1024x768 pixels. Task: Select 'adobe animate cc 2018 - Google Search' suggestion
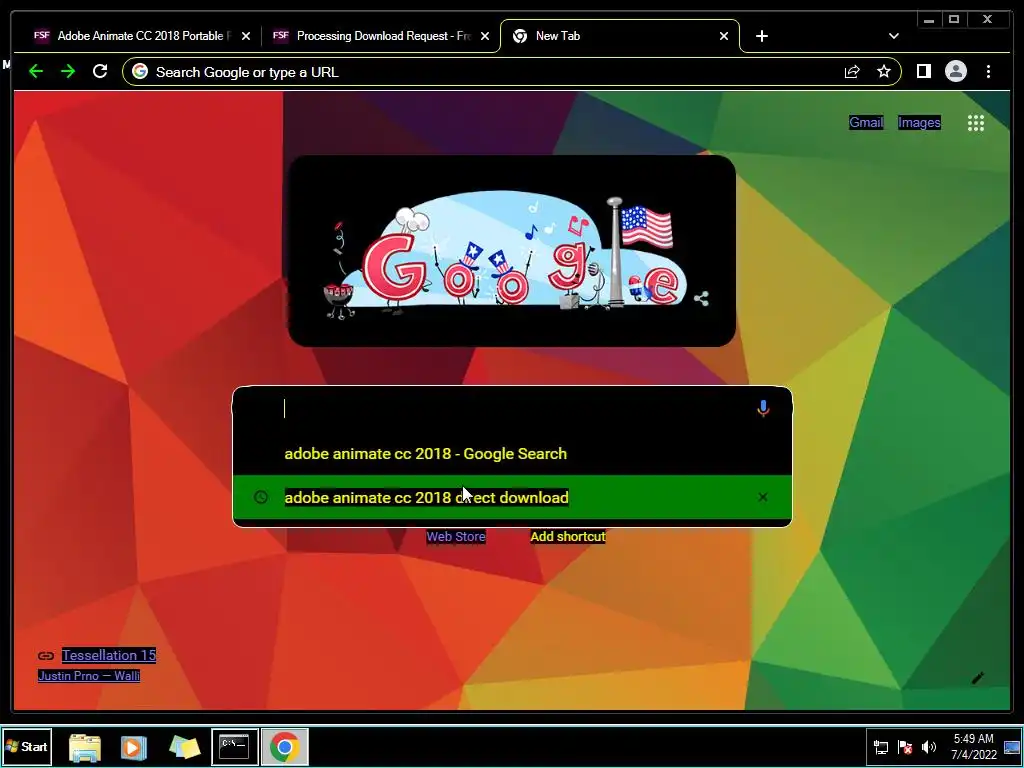512,454
